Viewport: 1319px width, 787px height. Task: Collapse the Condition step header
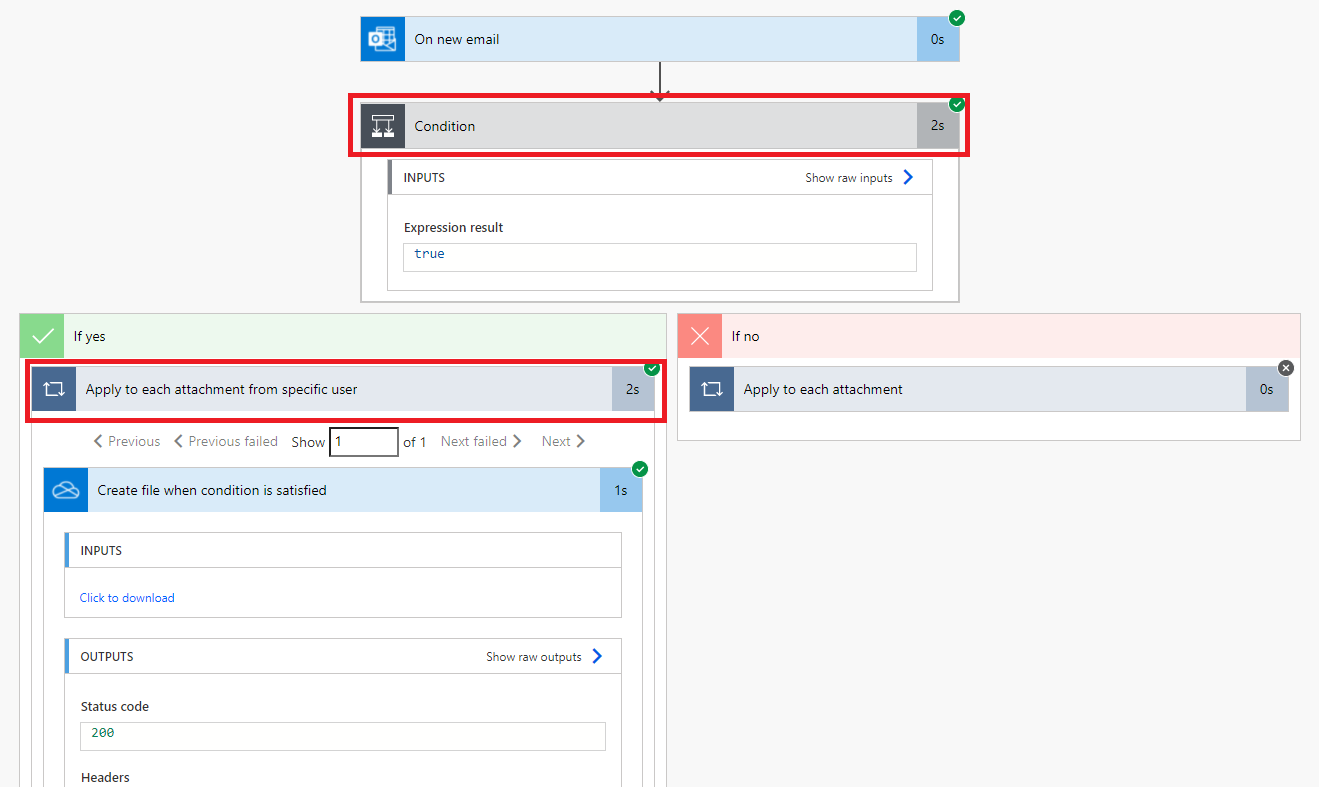click(x=660, y=126)
